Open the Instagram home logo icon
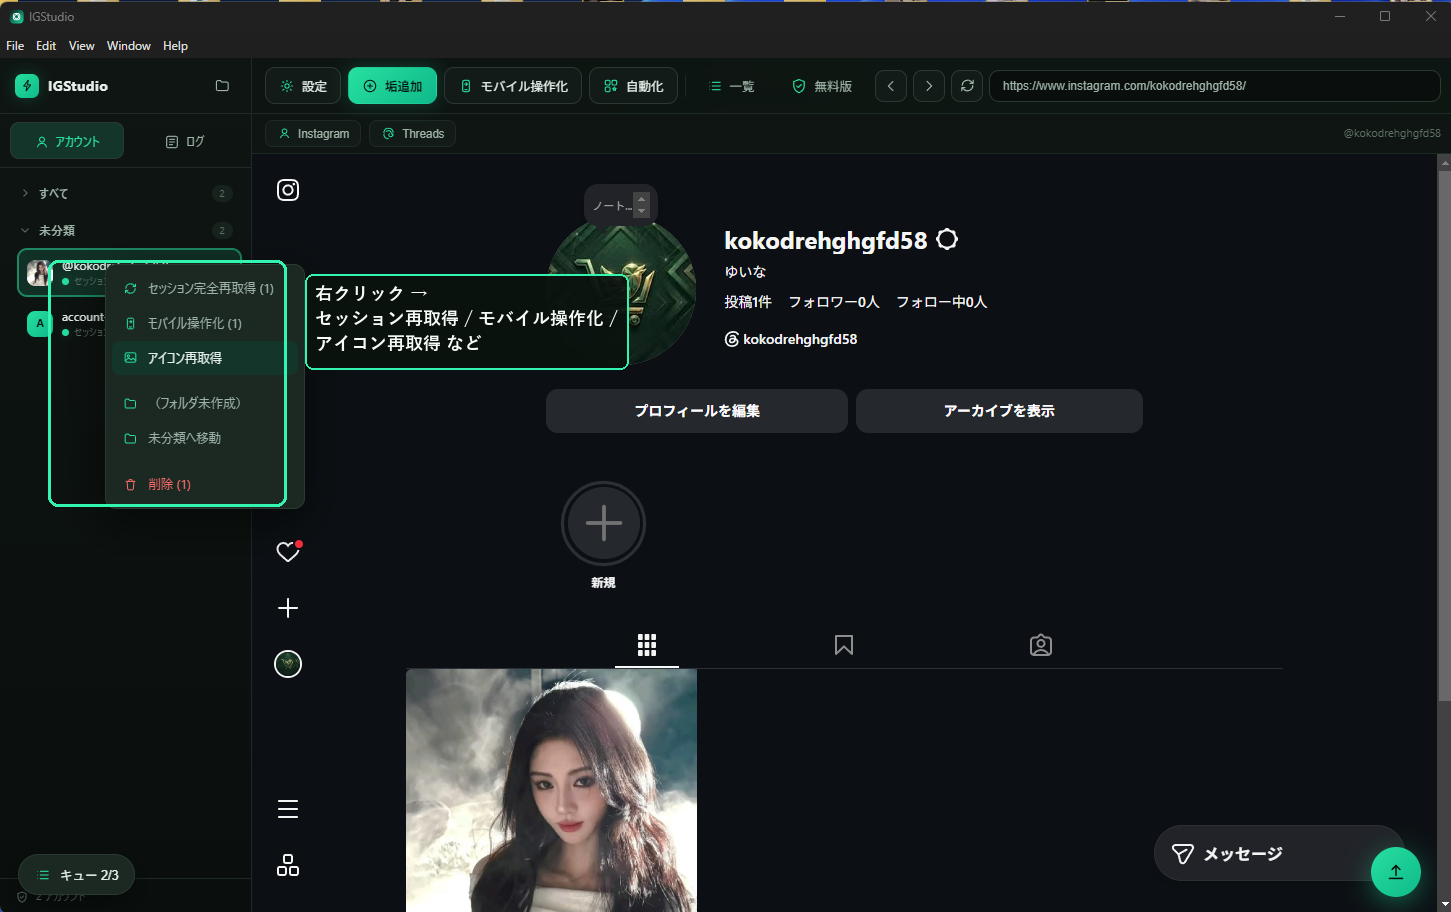Screen dimensions: 1451x912 (x=288, y=190)
